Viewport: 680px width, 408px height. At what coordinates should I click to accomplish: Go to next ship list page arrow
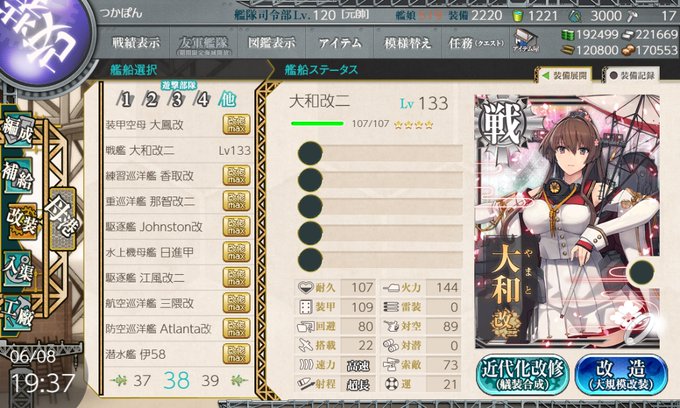tap(238, 381)
